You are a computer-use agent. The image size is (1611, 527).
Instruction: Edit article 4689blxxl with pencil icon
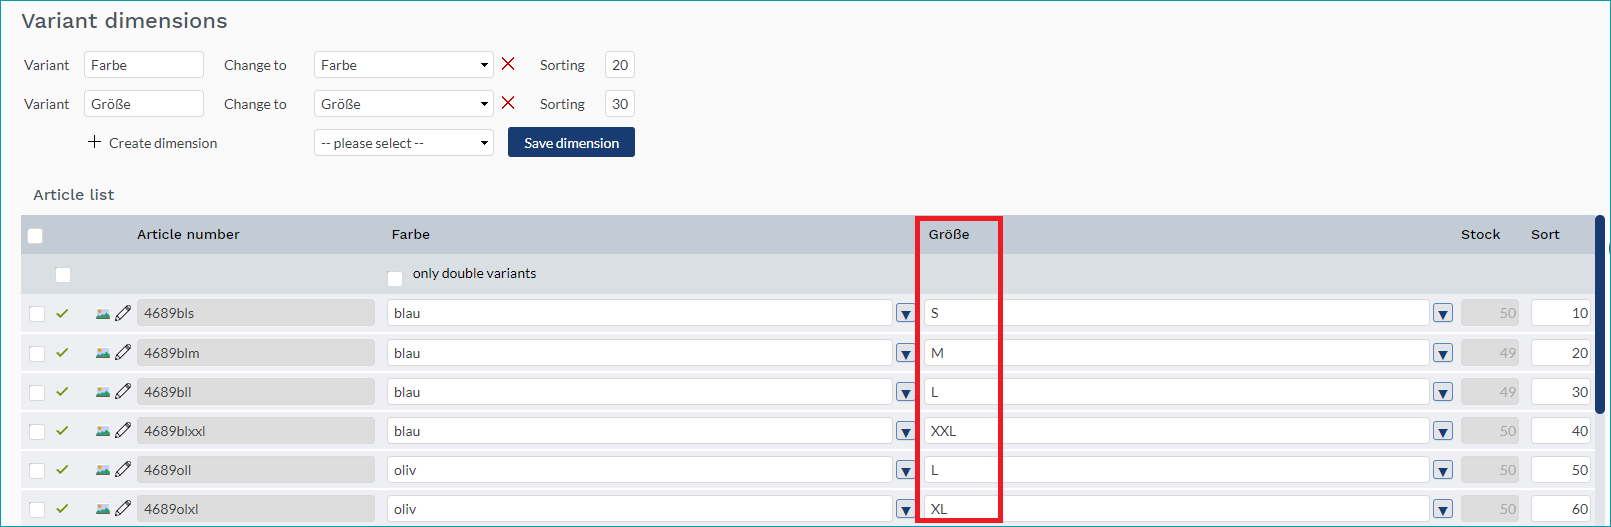point(123,430)
